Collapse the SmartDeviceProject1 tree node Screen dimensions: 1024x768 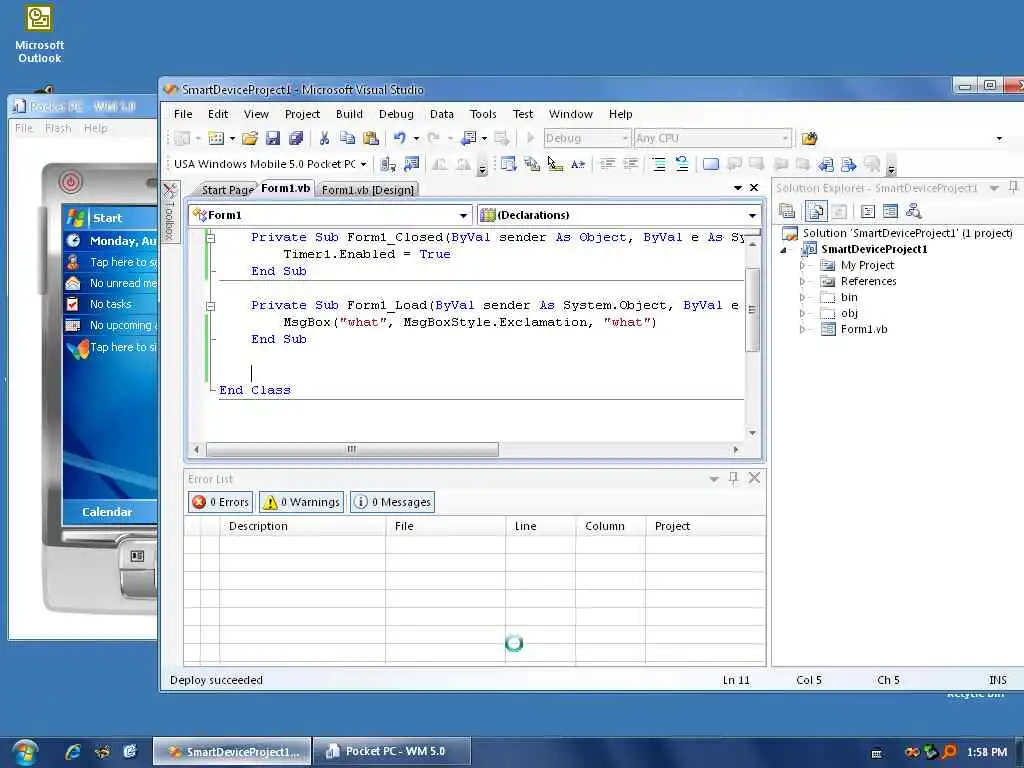784,249
